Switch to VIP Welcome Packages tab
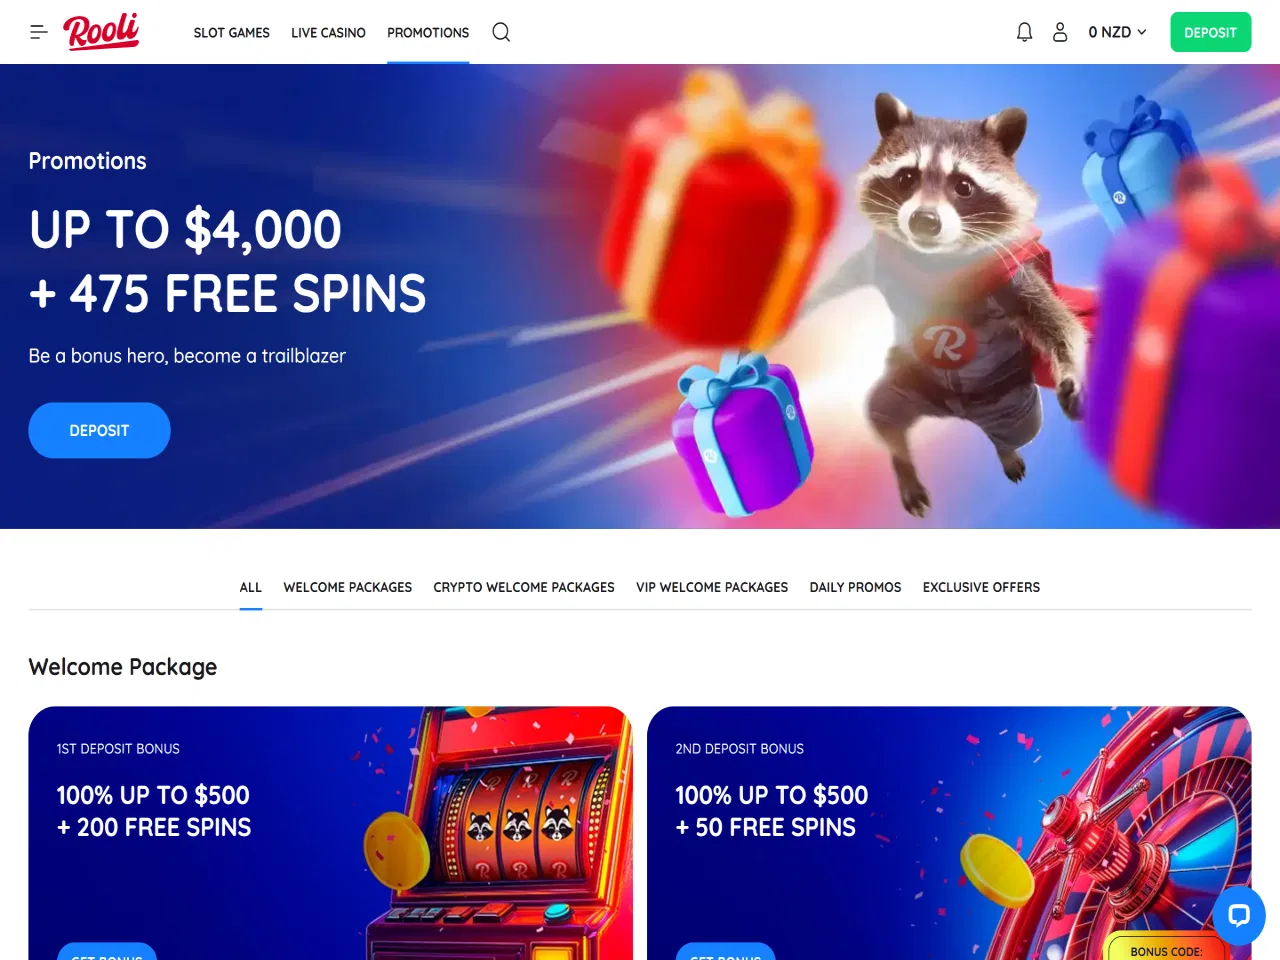 712,587
